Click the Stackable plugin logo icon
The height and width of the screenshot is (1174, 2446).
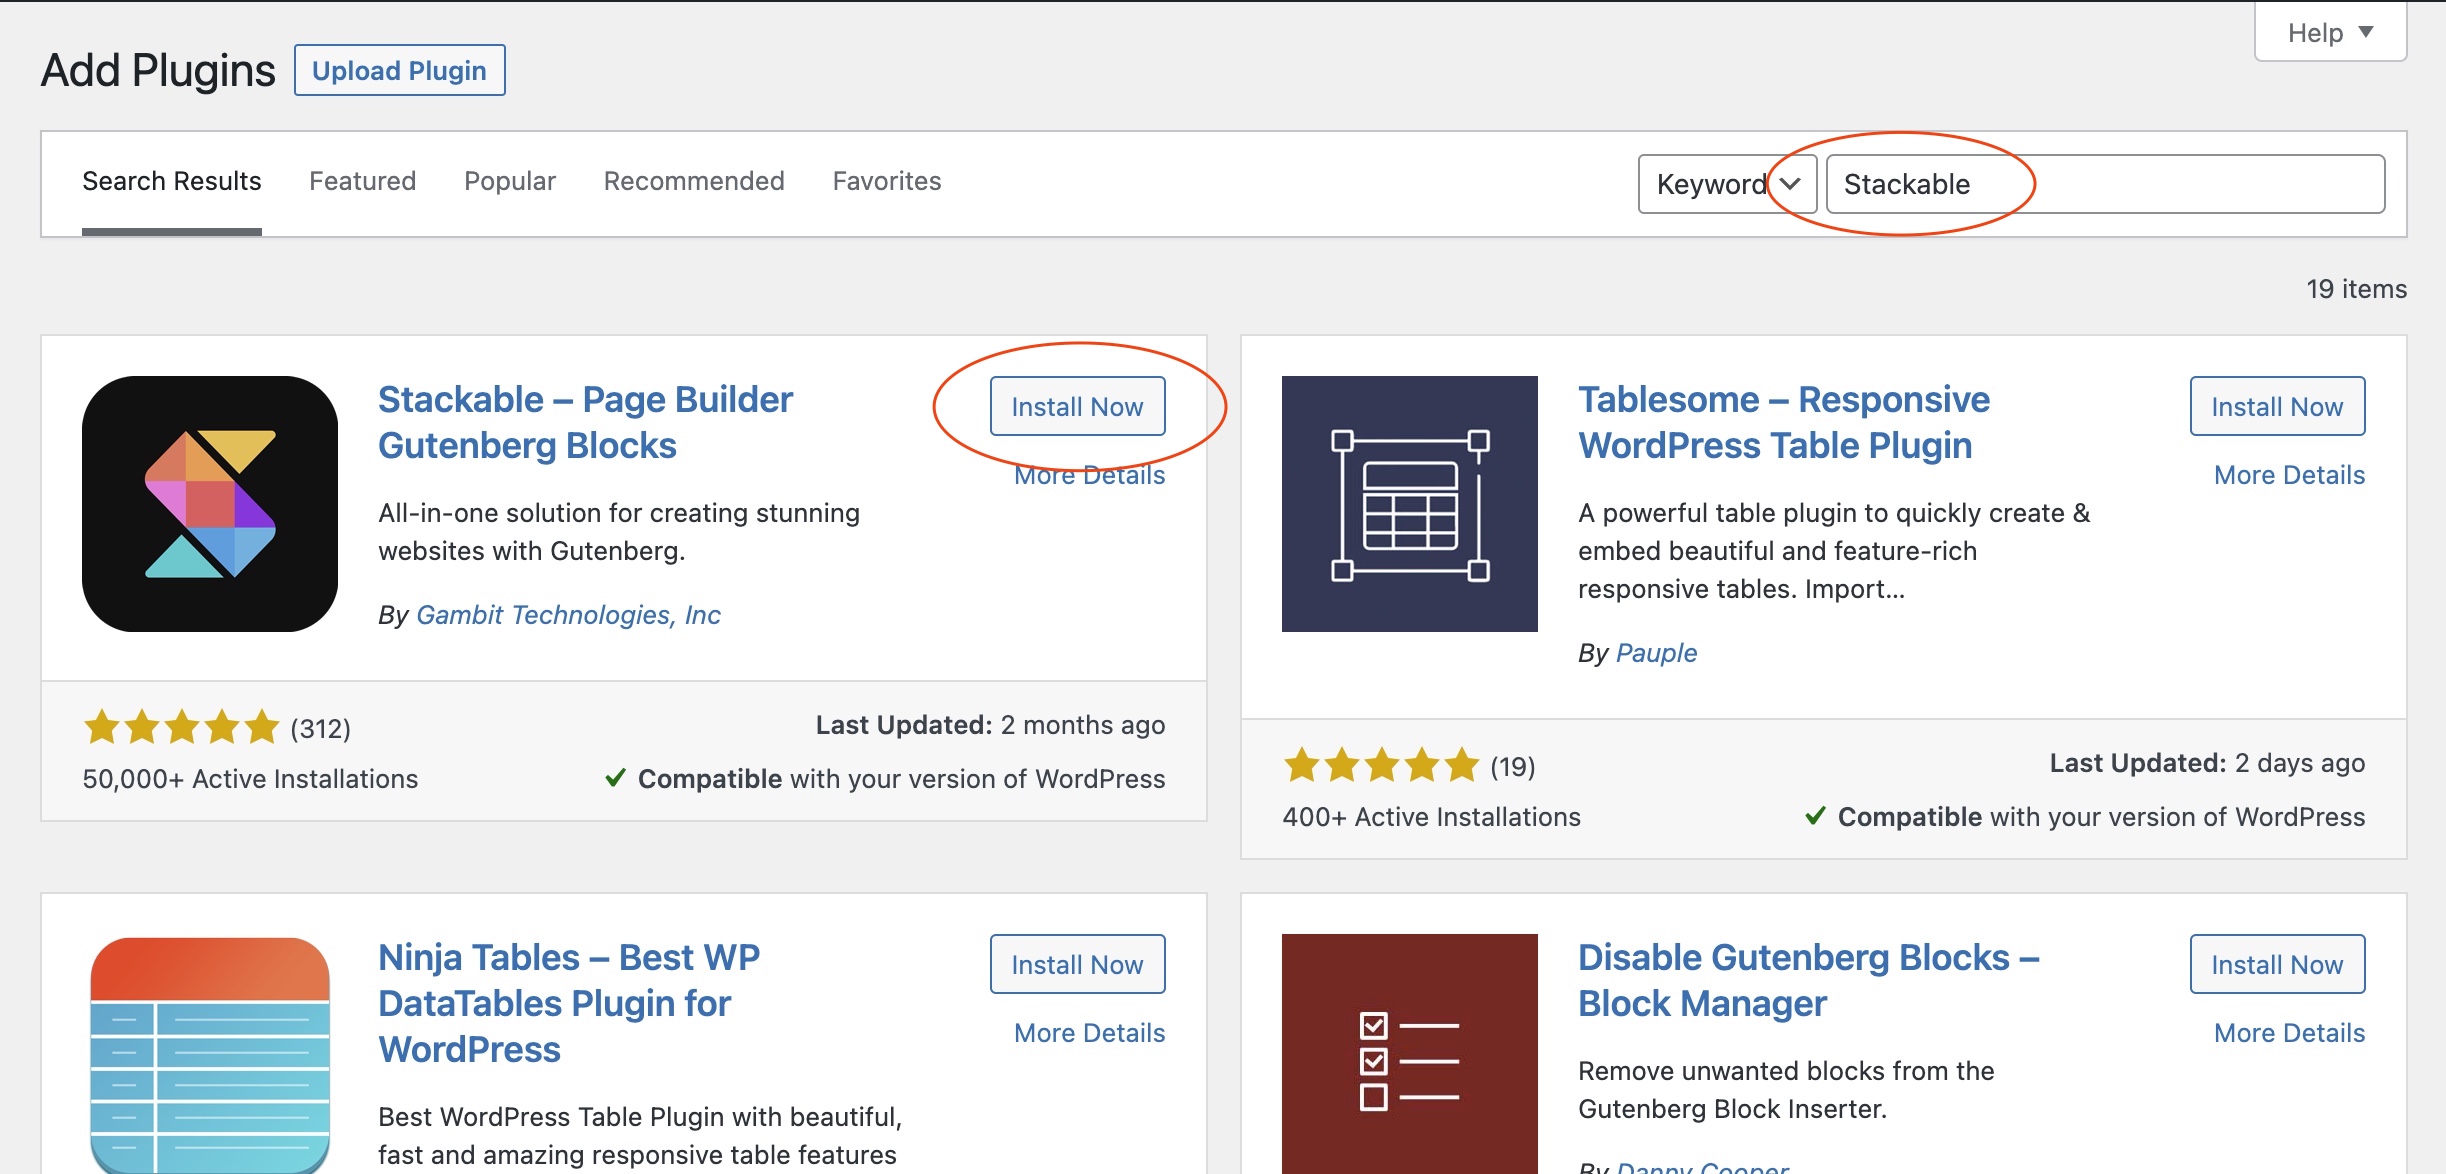coord(210,504)
